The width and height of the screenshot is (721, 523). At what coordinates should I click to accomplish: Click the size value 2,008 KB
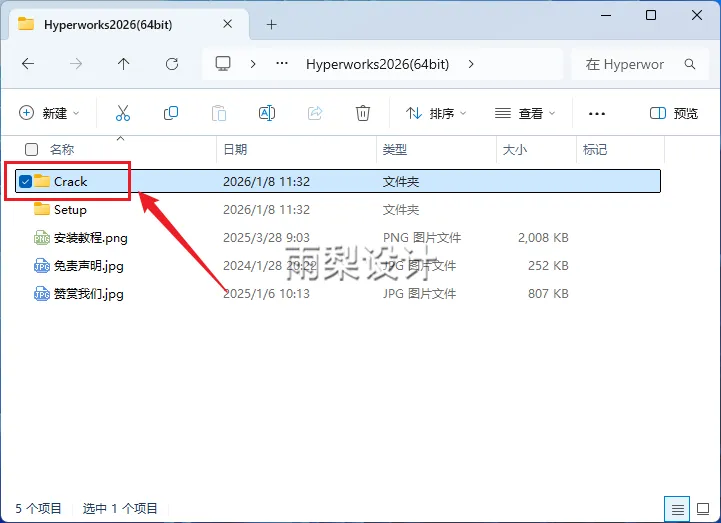pos(543,238)
